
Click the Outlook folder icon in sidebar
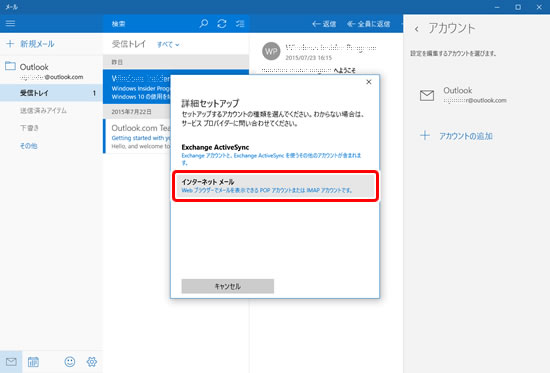click(x=10, y=66)
